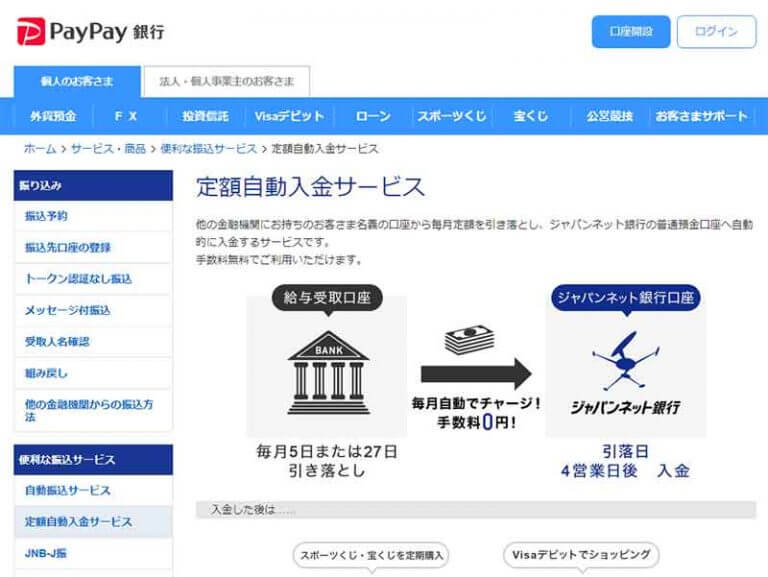Open トークン認証なし振込 sidebar link

[x=93, y=279]
